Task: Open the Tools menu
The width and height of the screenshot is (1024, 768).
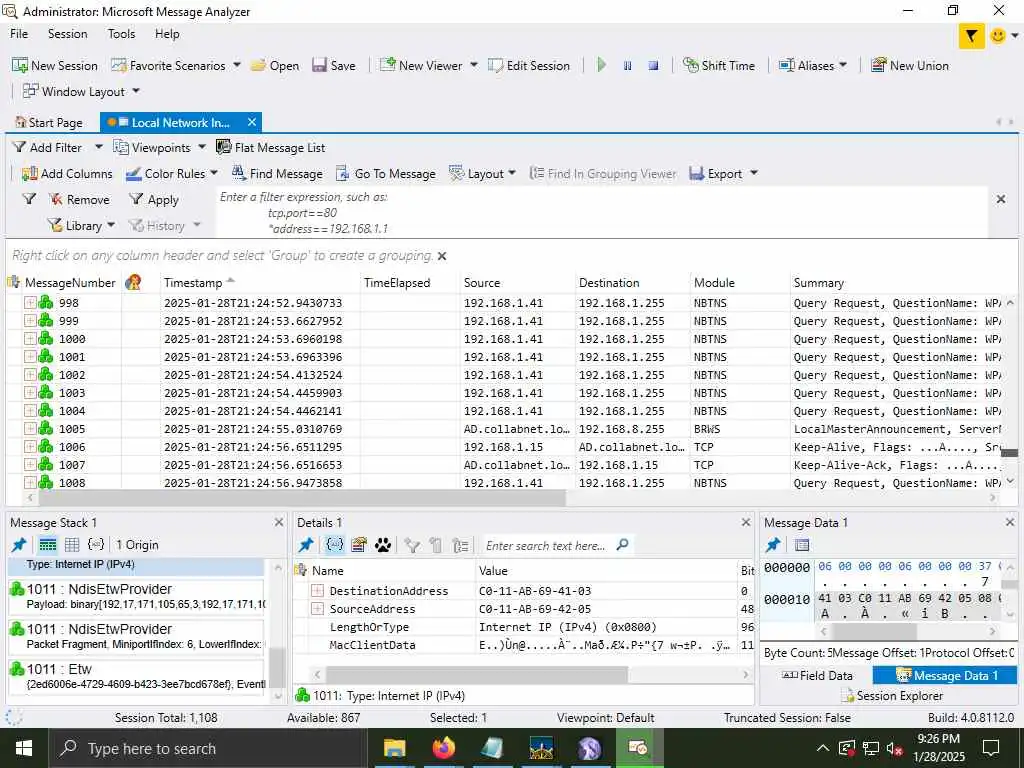Action: point(121,34)
